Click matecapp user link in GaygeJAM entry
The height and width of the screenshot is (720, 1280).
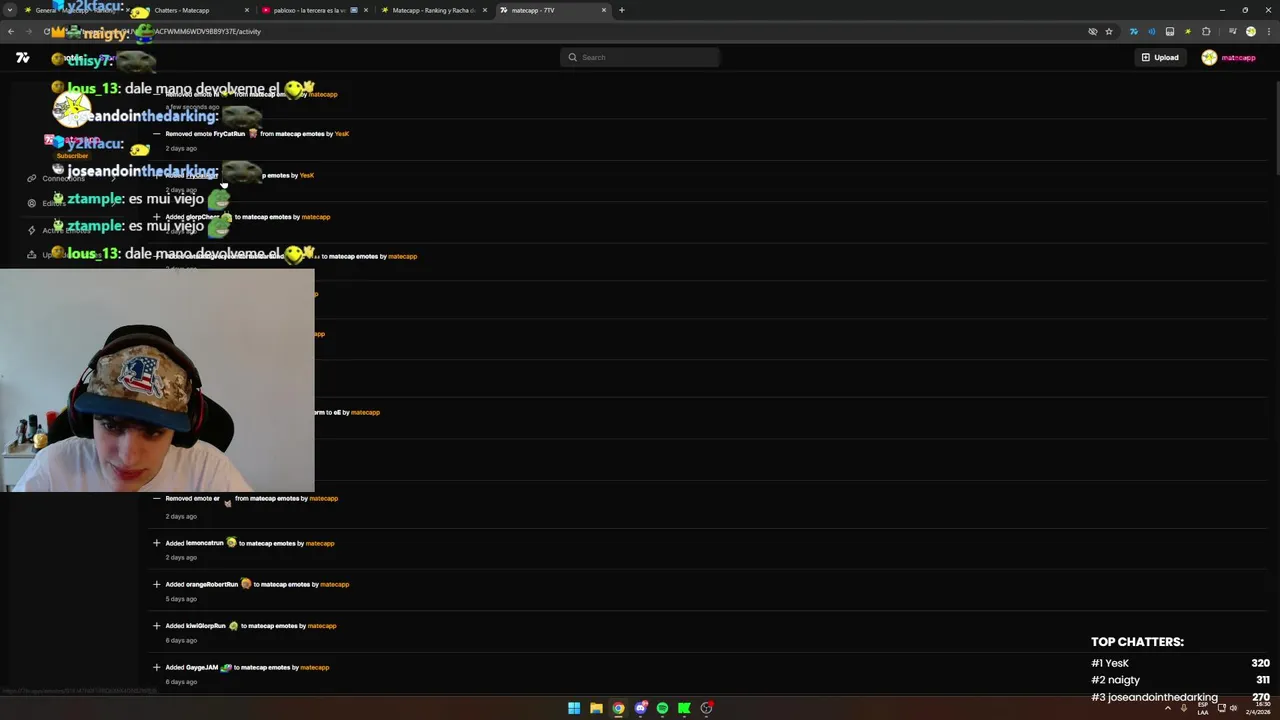(x=315, y=667)
